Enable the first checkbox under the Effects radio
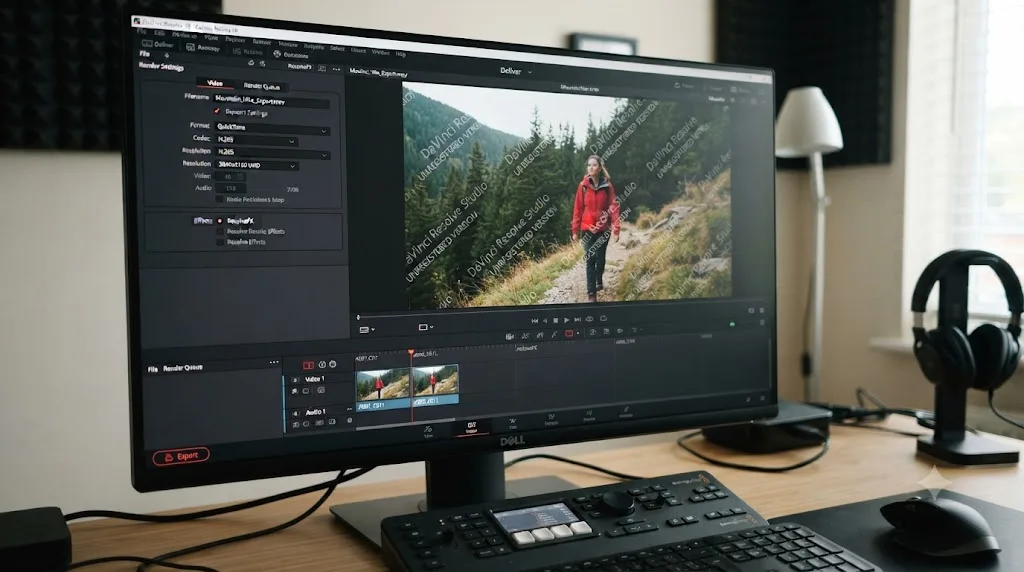This screenshot has width=1024, height=572. pyautogui.click(x=220, y=231)
